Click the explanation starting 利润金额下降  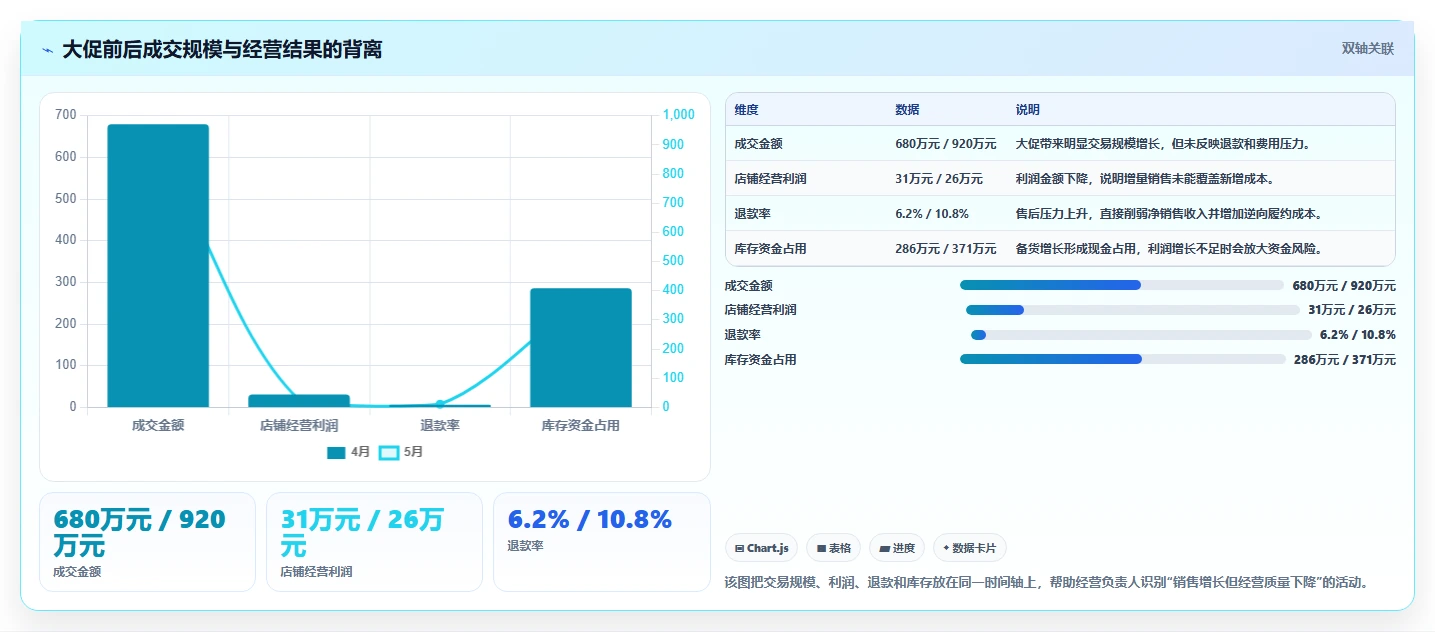tap(1144, 179)
